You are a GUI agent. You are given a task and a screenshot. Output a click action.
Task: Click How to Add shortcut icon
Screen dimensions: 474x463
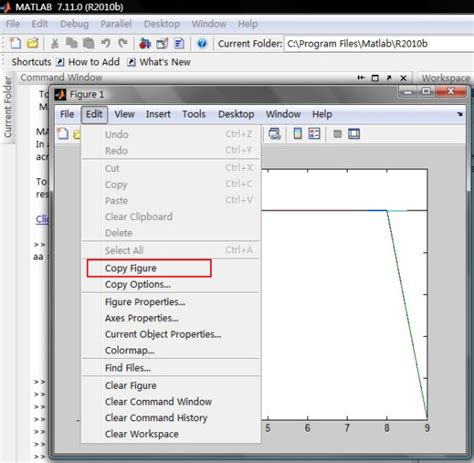pyautogui.click(x=60, y=62)
